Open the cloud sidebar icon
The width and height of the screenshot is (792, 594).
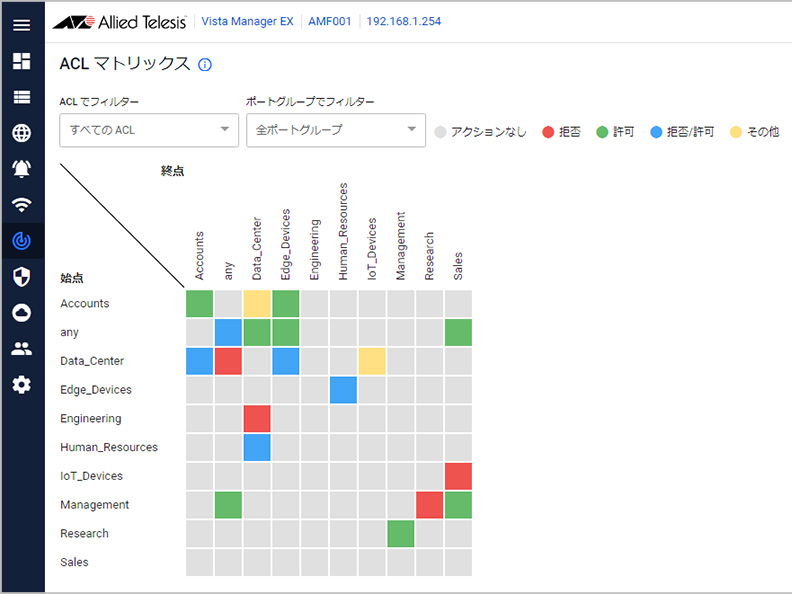click(21, 313)
